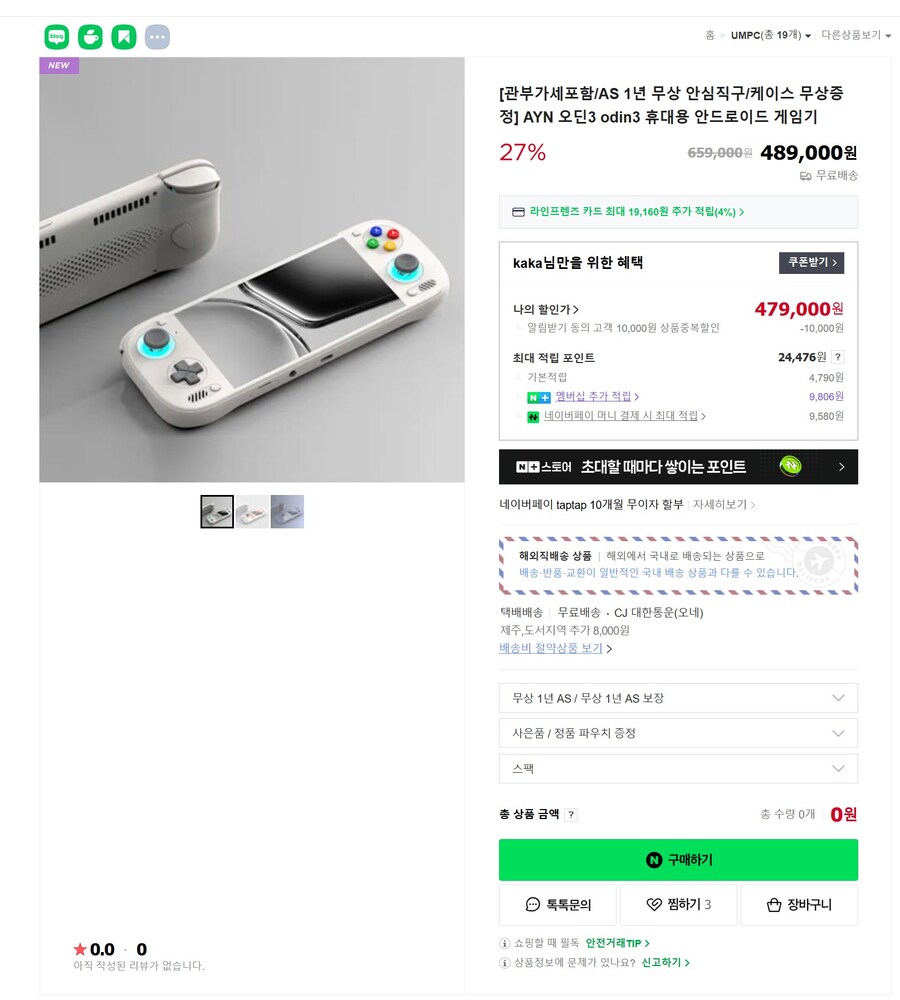Click 찜하기 heart button
This screenshot has width=900, height=1000.
tap(678, 904)
